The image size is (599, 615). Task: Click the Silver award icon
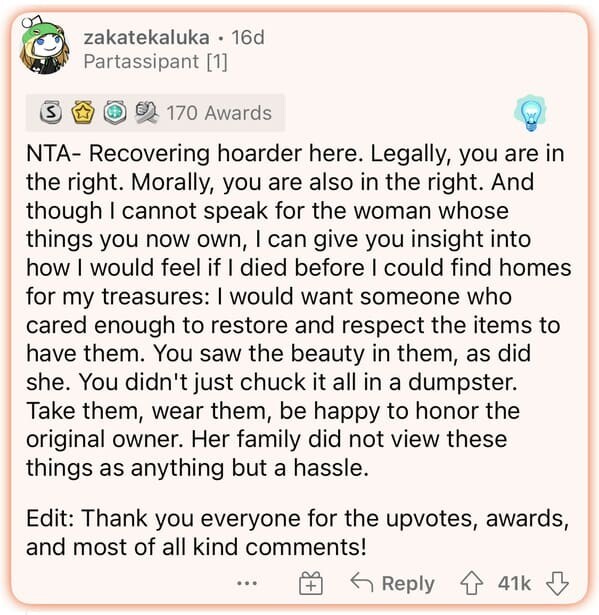(x=51, y=113)
